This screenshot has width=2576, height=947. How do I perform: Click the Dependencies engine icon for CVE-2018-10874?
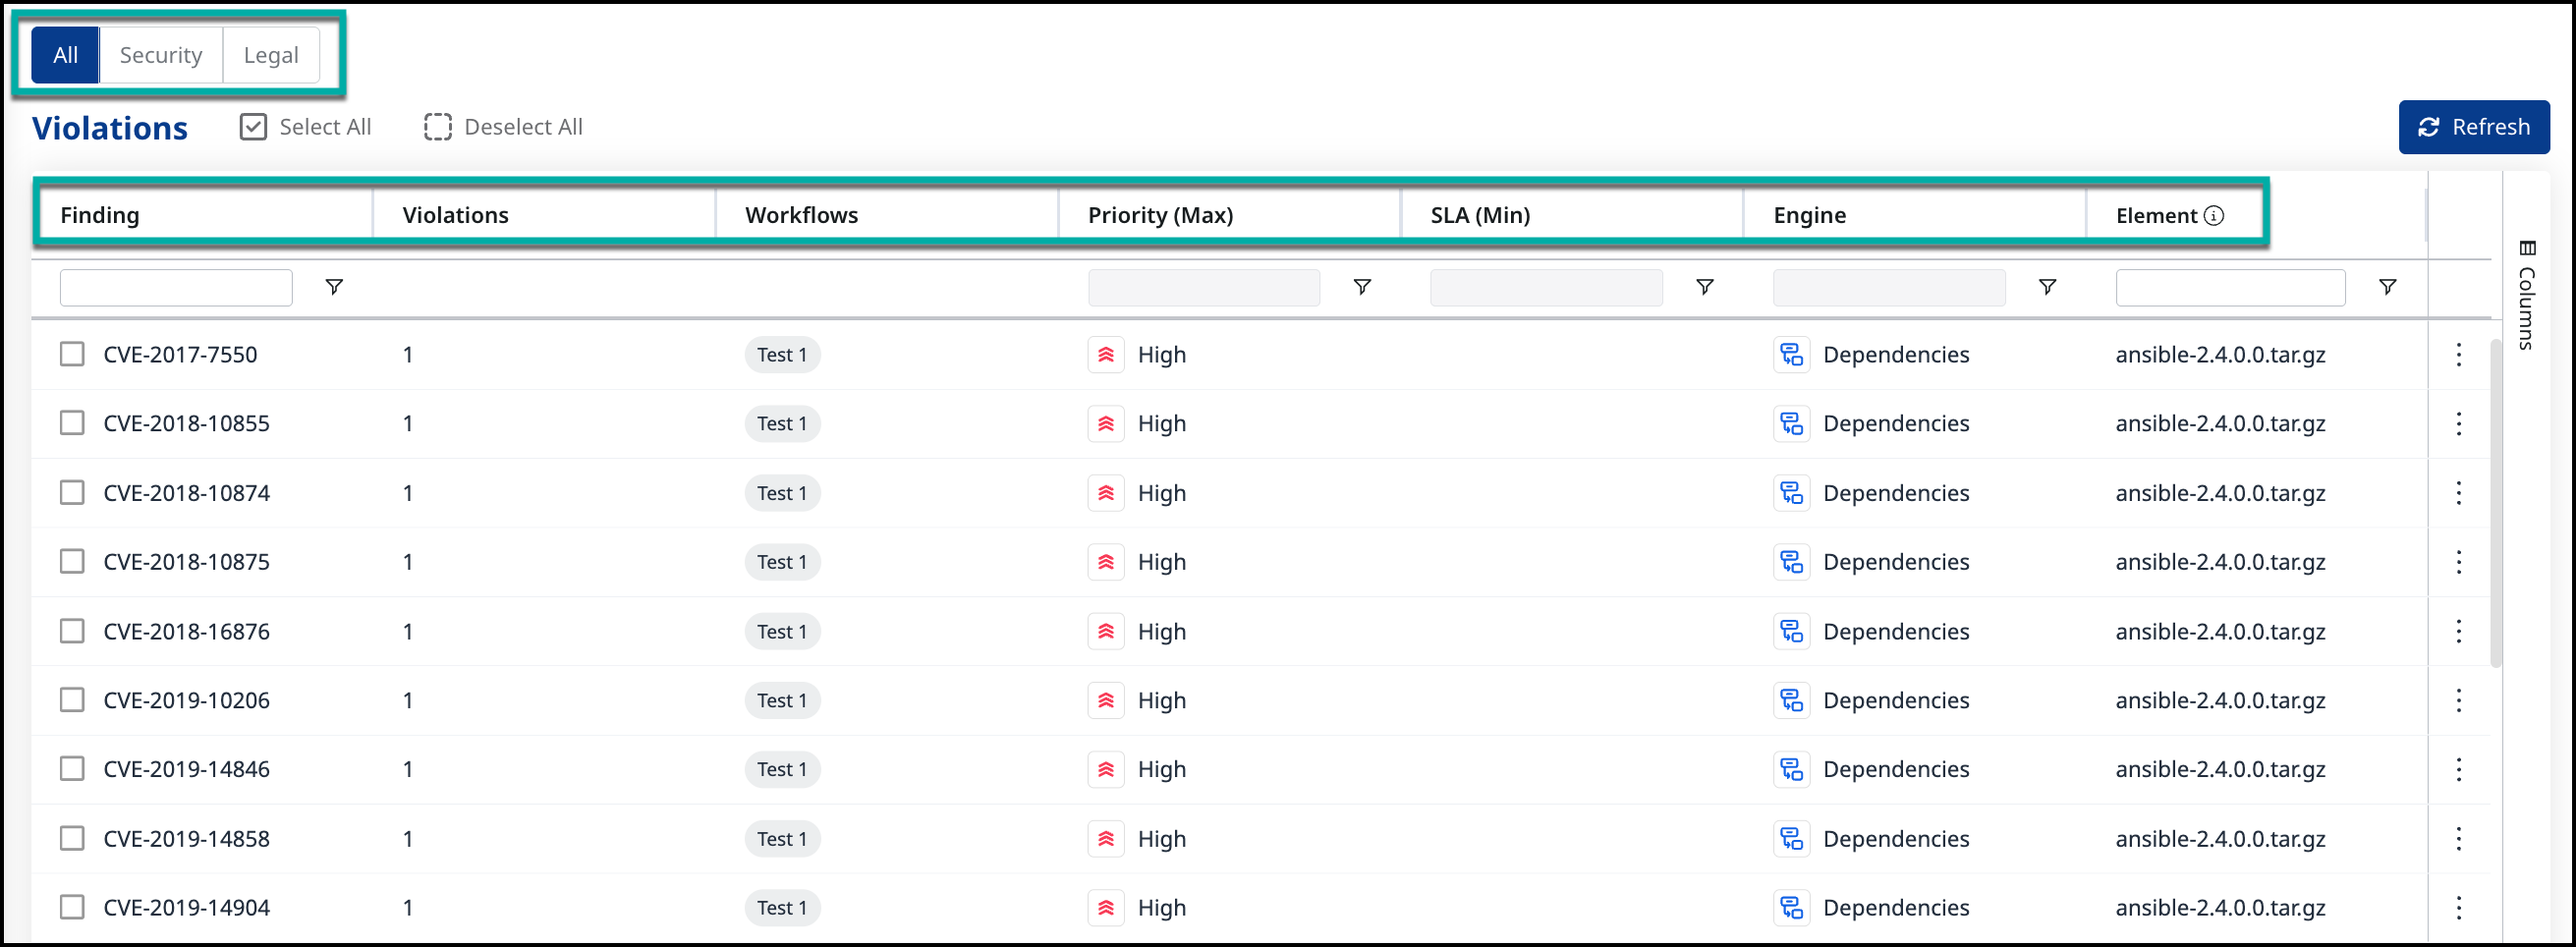[x=1791, y=493]
